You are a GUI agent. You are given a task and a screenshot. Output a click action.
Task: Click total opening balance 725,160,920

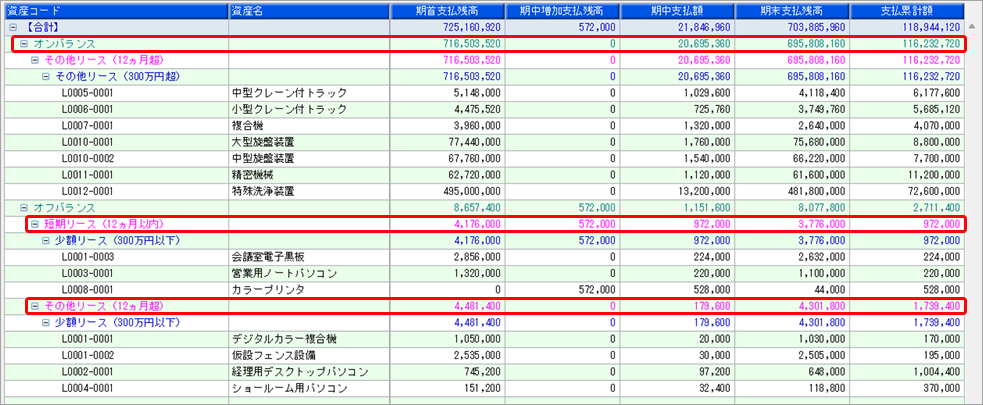473,28
